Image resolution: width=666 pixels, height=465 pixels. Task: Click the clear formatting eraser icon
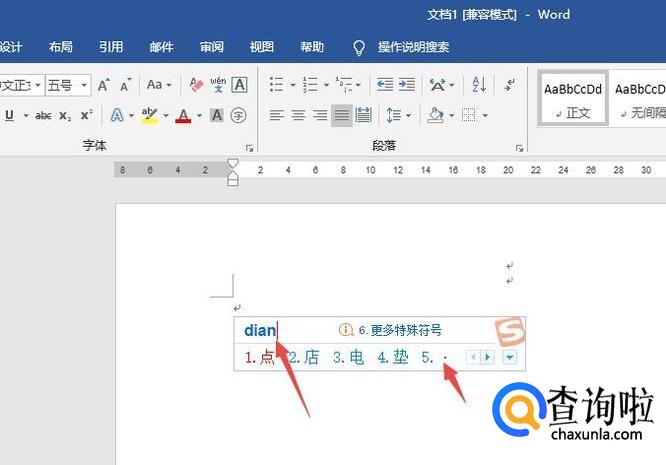[196, 85]
